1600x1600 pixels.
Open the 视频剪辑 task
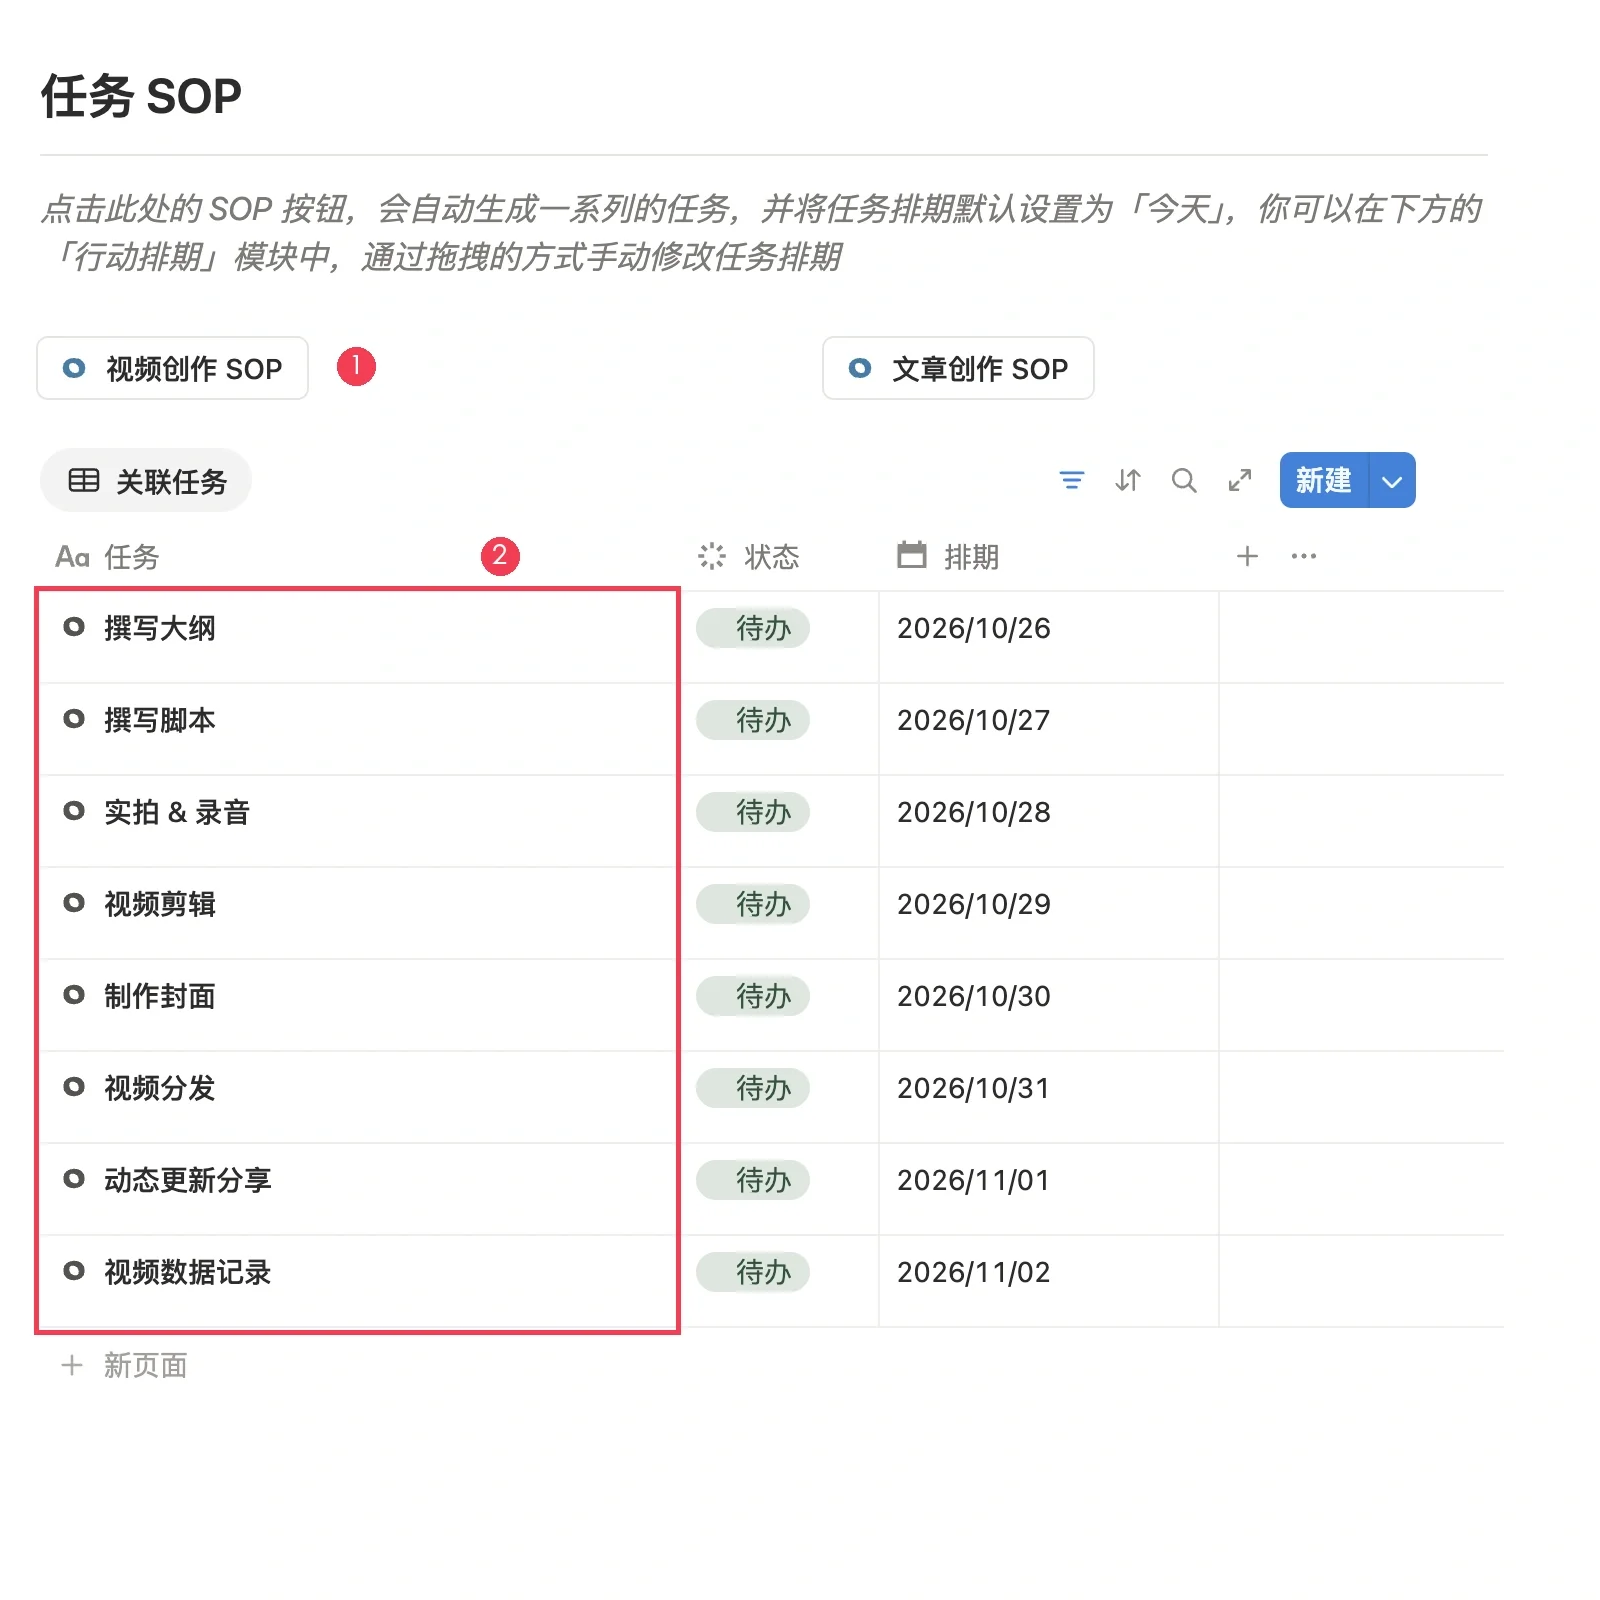160,904
